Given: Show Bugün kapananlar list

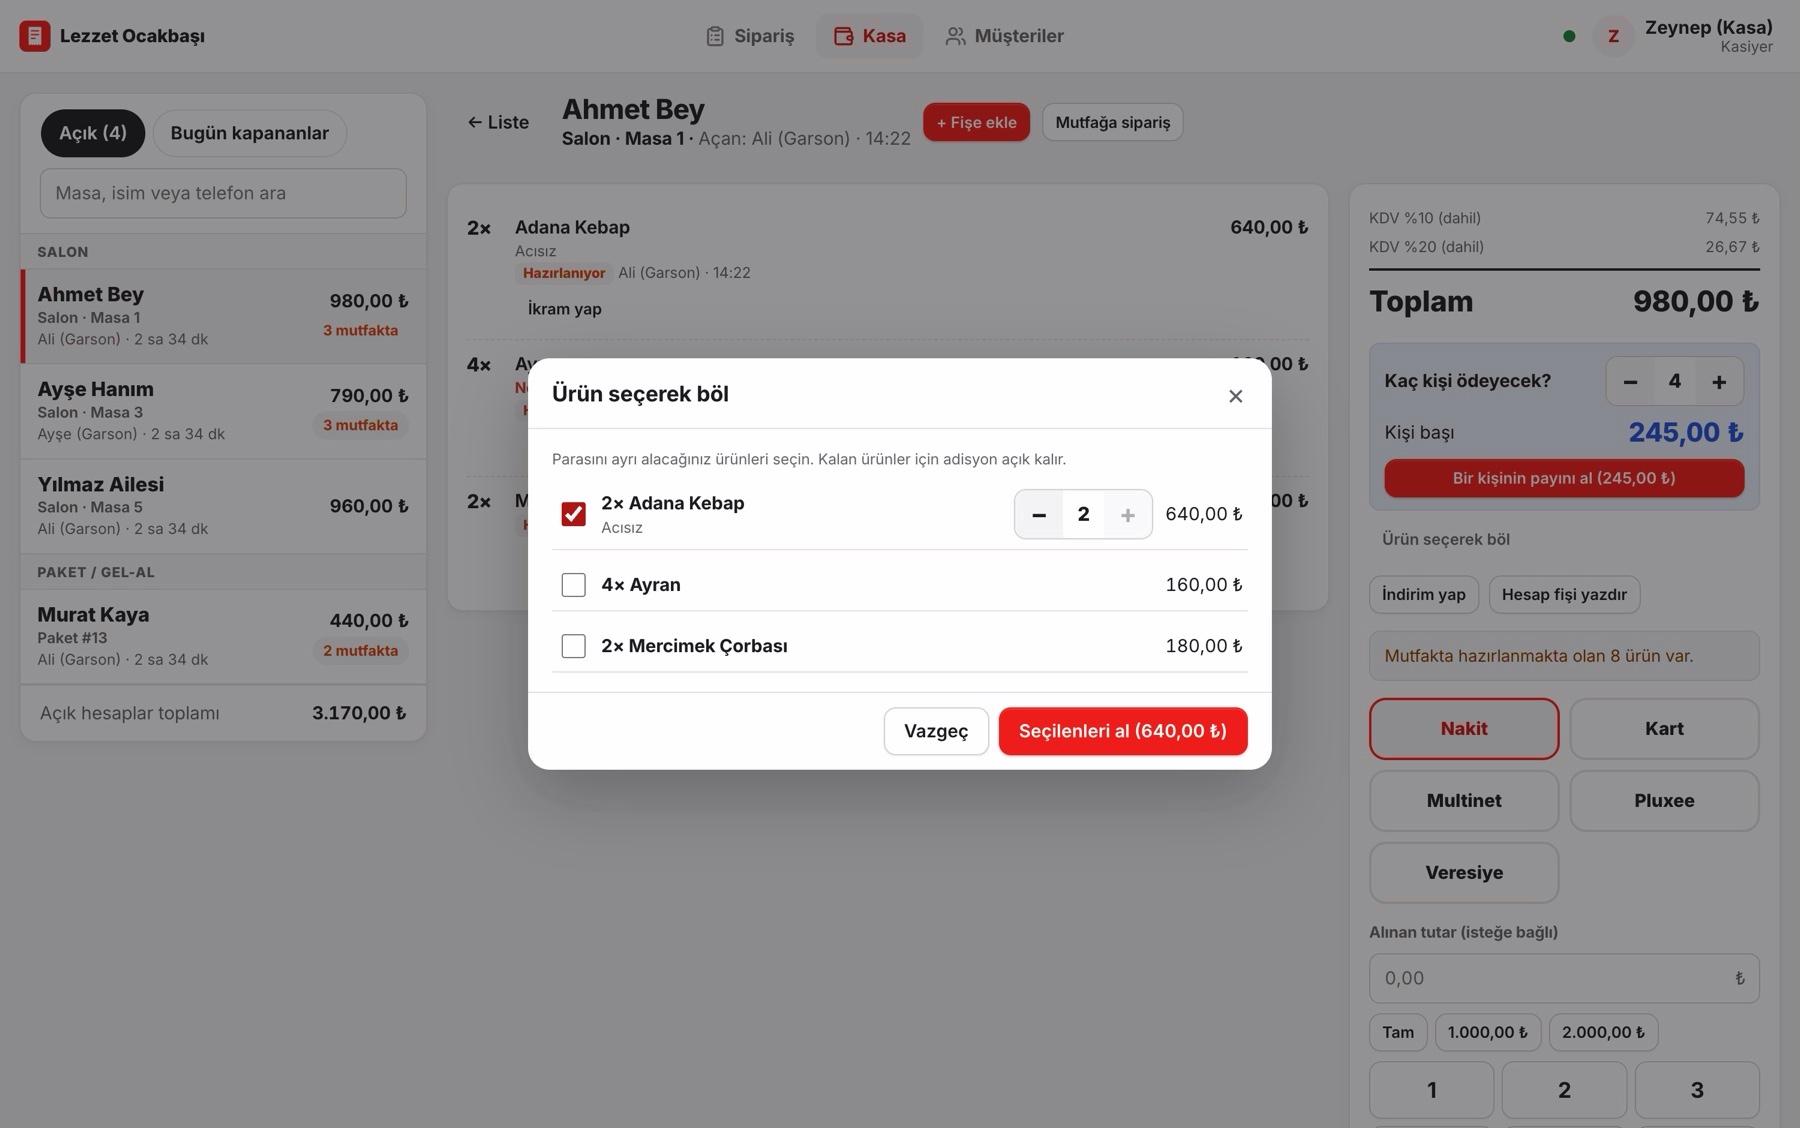Looking at the screenshot, I should coord(249,133).
